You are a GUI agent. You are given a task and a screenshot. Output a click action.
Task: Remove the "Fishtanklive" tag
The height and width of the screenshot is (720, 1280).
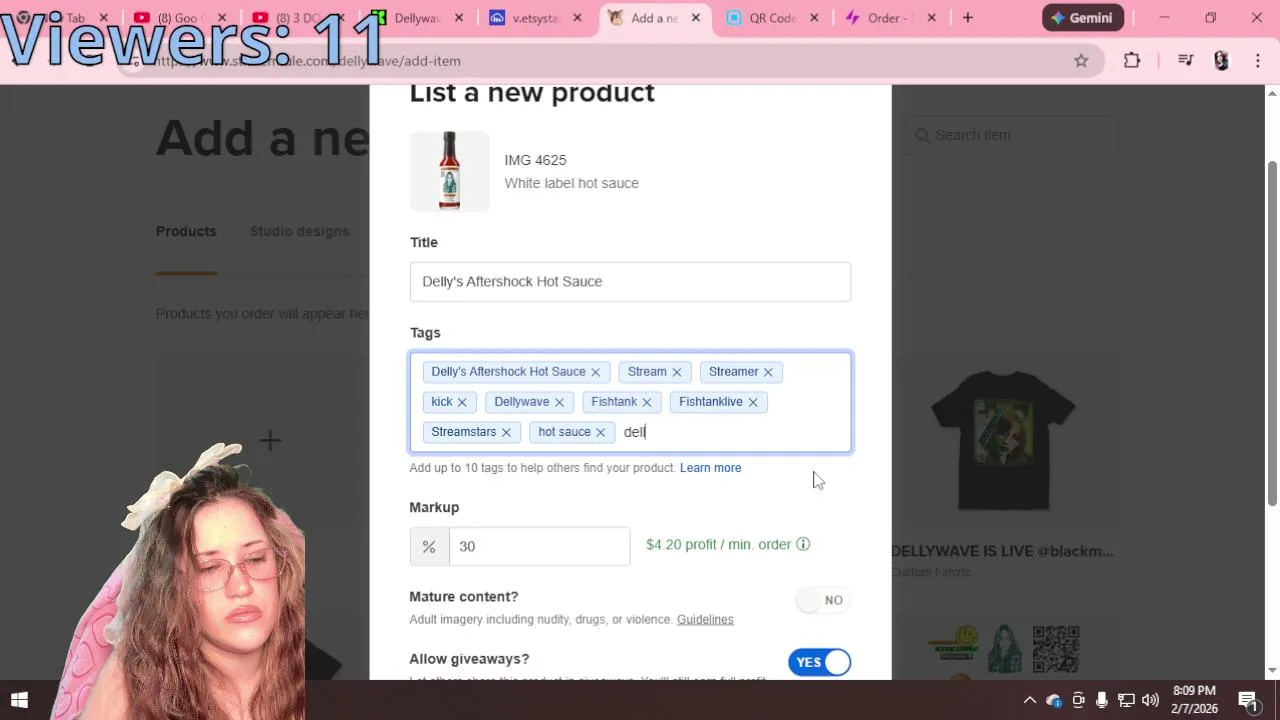pos(752,402)
